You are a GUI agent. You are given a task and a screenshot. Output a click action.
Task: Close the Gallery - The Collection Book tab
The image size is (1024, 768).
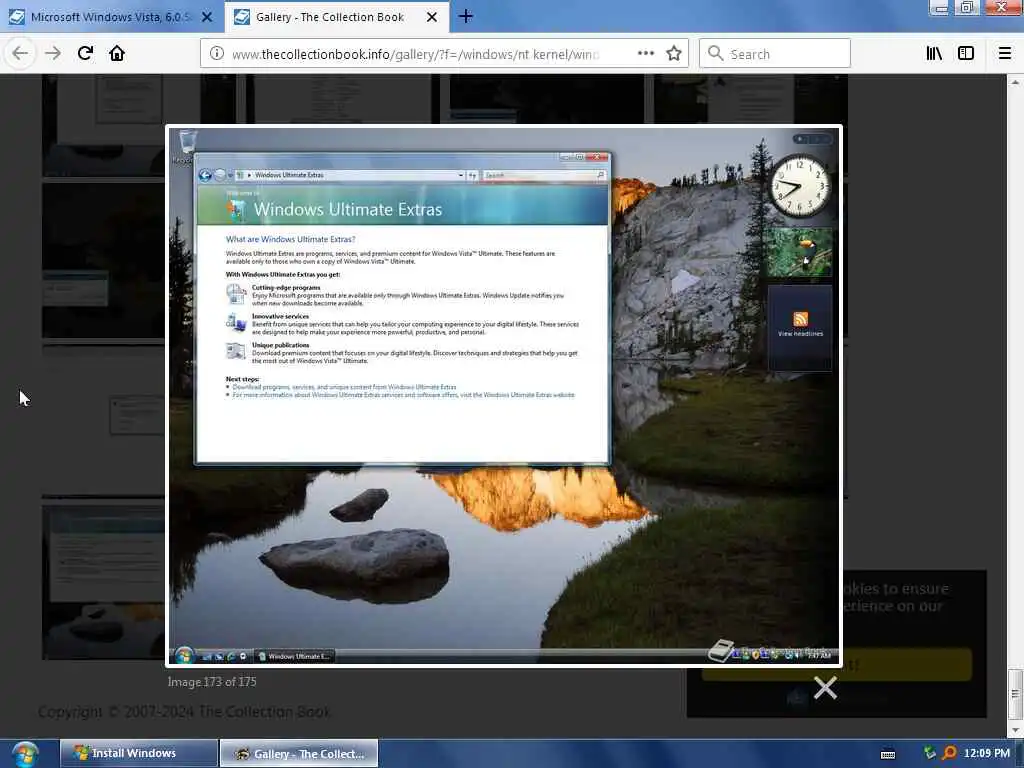pyautogui.click(x=432, y=17)
